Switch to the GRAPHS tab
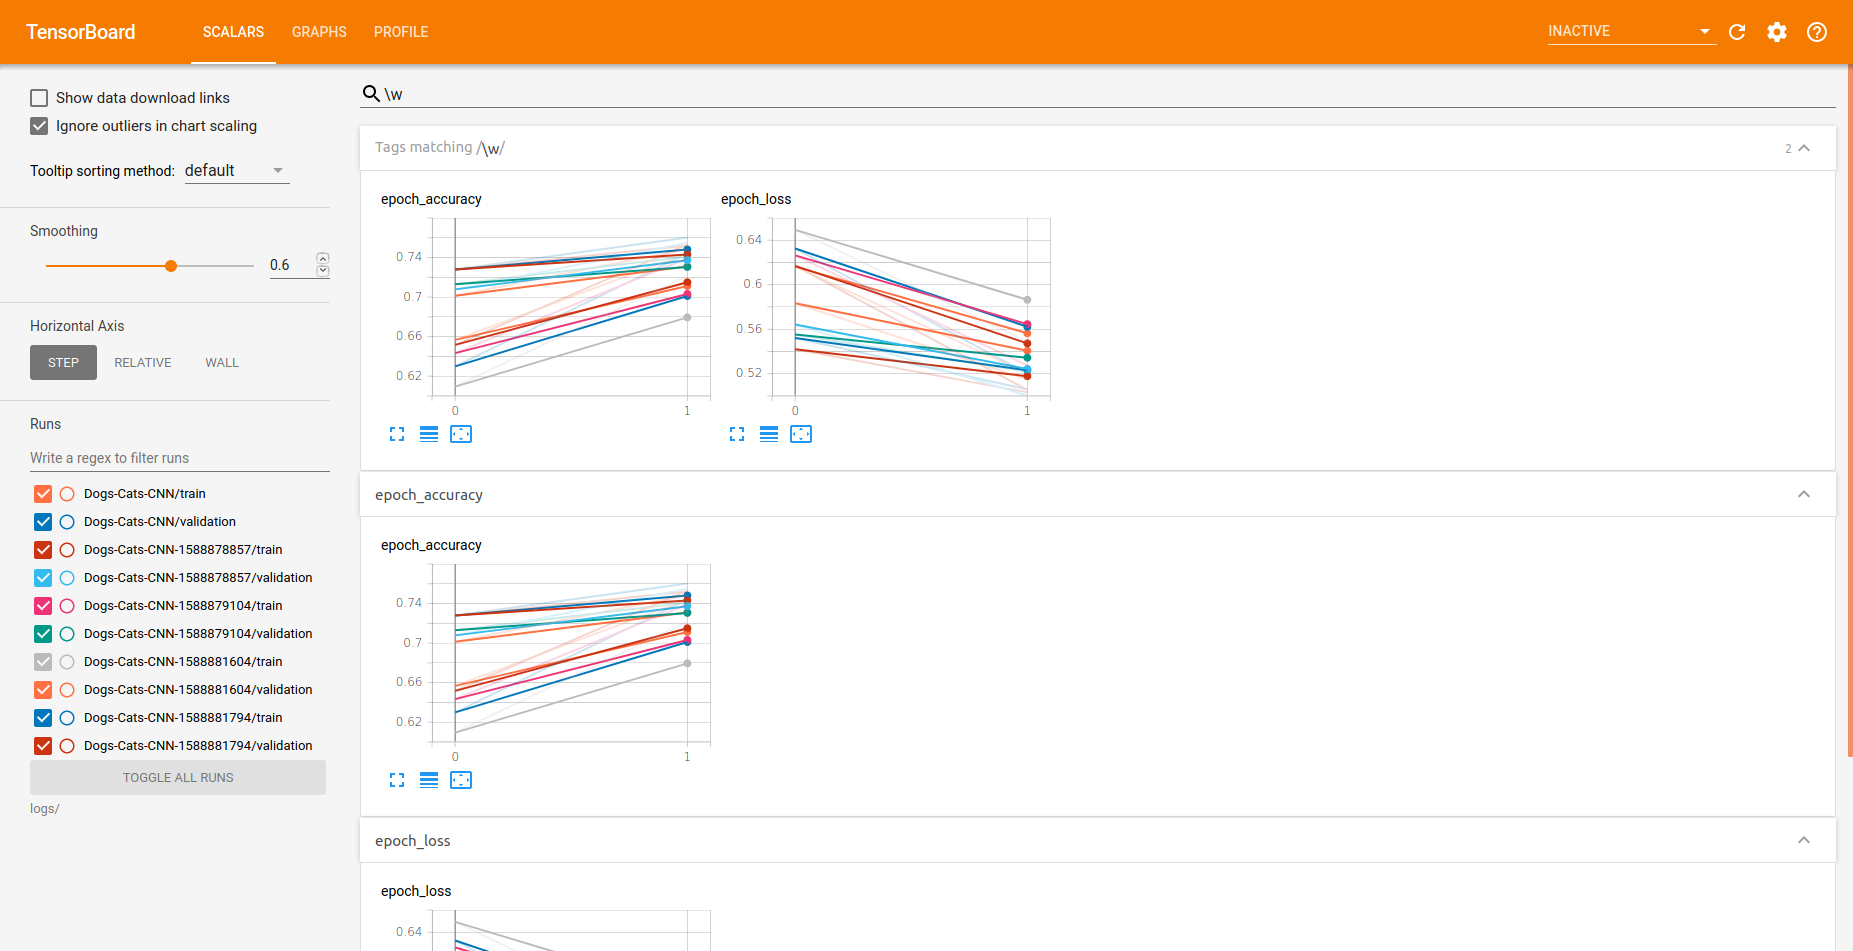 point(319,32)
